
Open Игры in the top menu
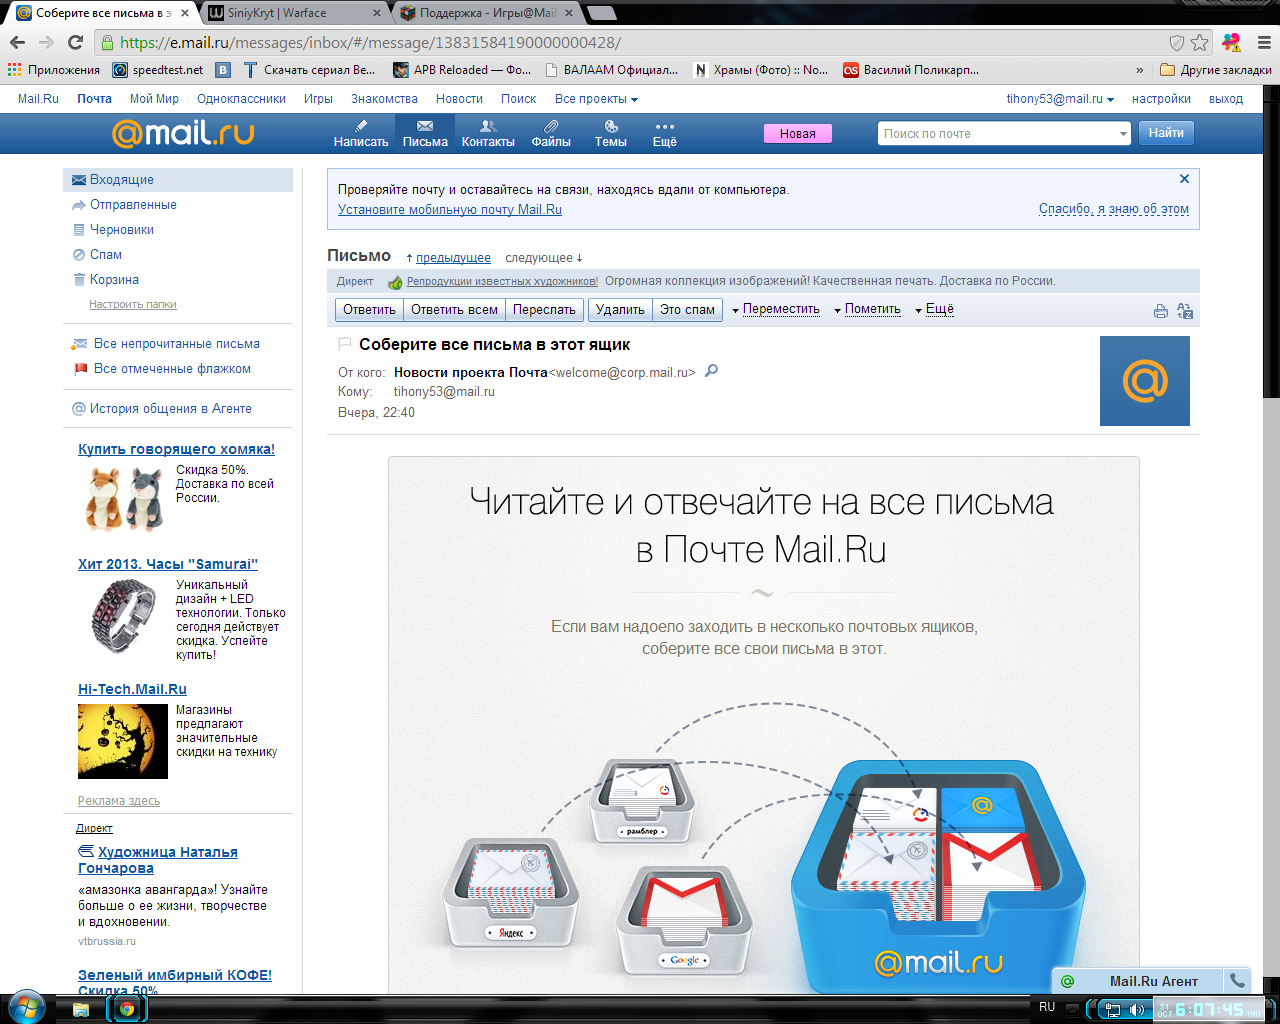pos(318,99)
